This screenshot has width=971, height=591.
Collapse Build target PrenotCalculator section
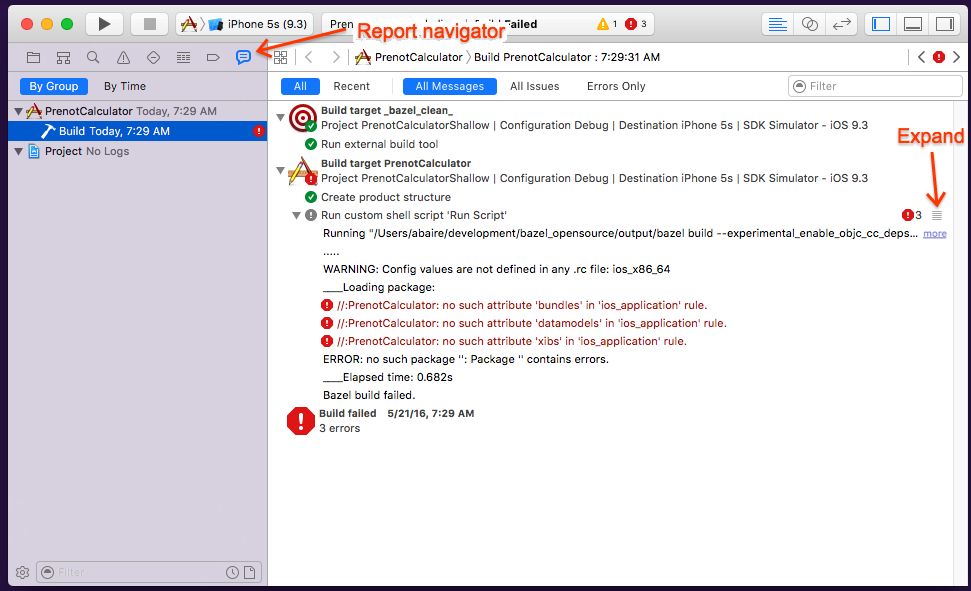[x=281, y=170]
